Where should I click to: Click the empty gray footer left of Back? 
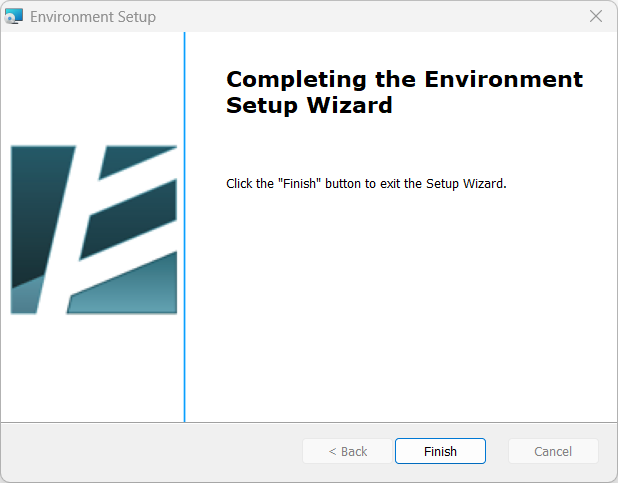(x=152, y=451)
